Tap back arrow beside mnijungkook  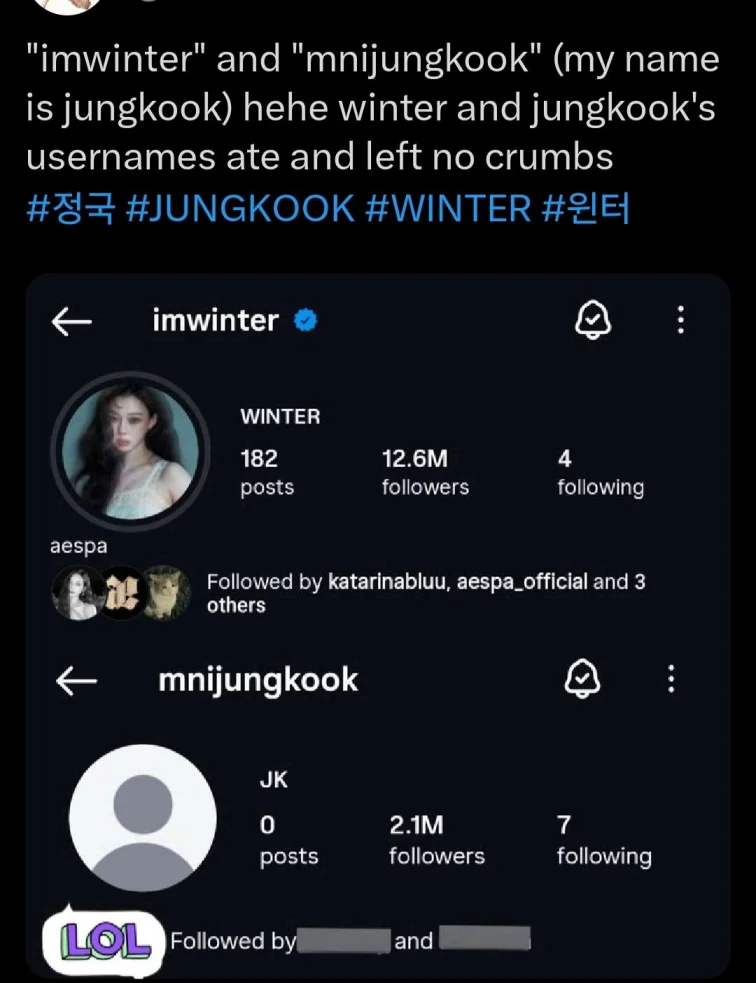(x=75, y=681)
